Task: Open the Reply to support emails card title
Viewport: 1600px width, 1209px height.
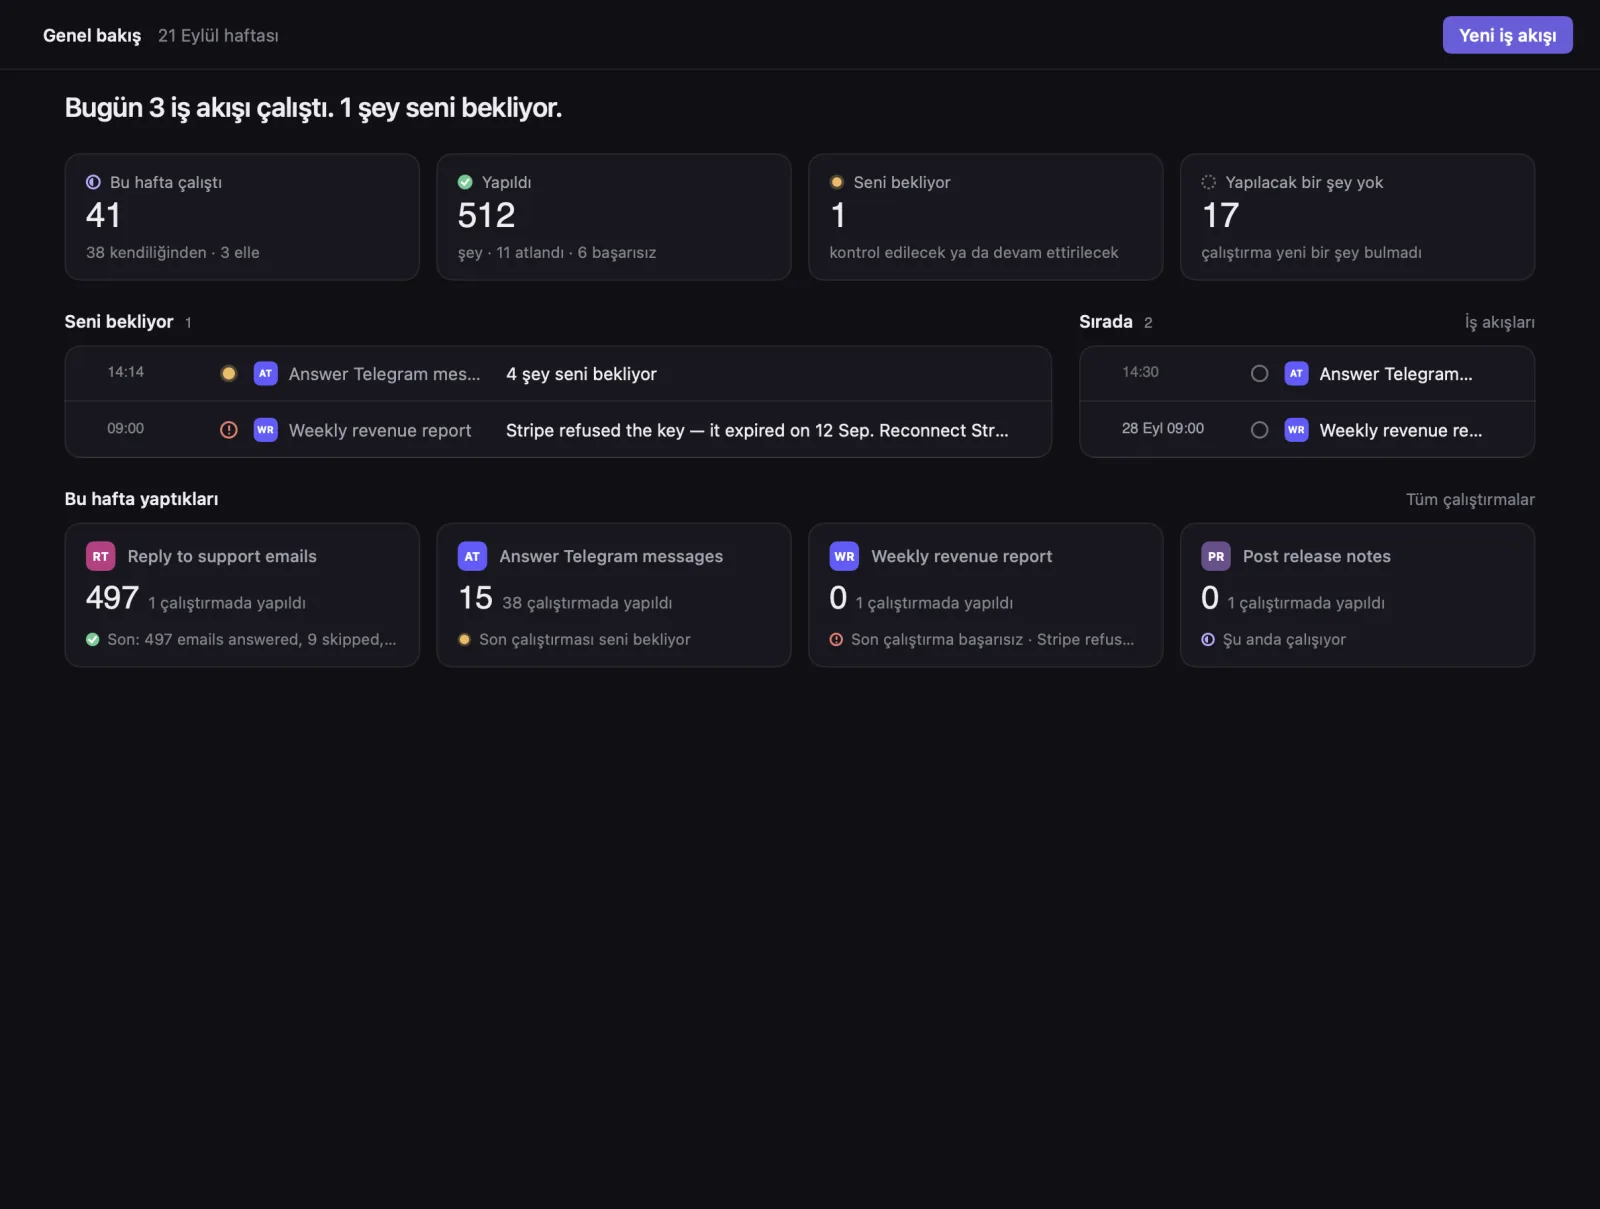Action: click(x=222, y=556)
